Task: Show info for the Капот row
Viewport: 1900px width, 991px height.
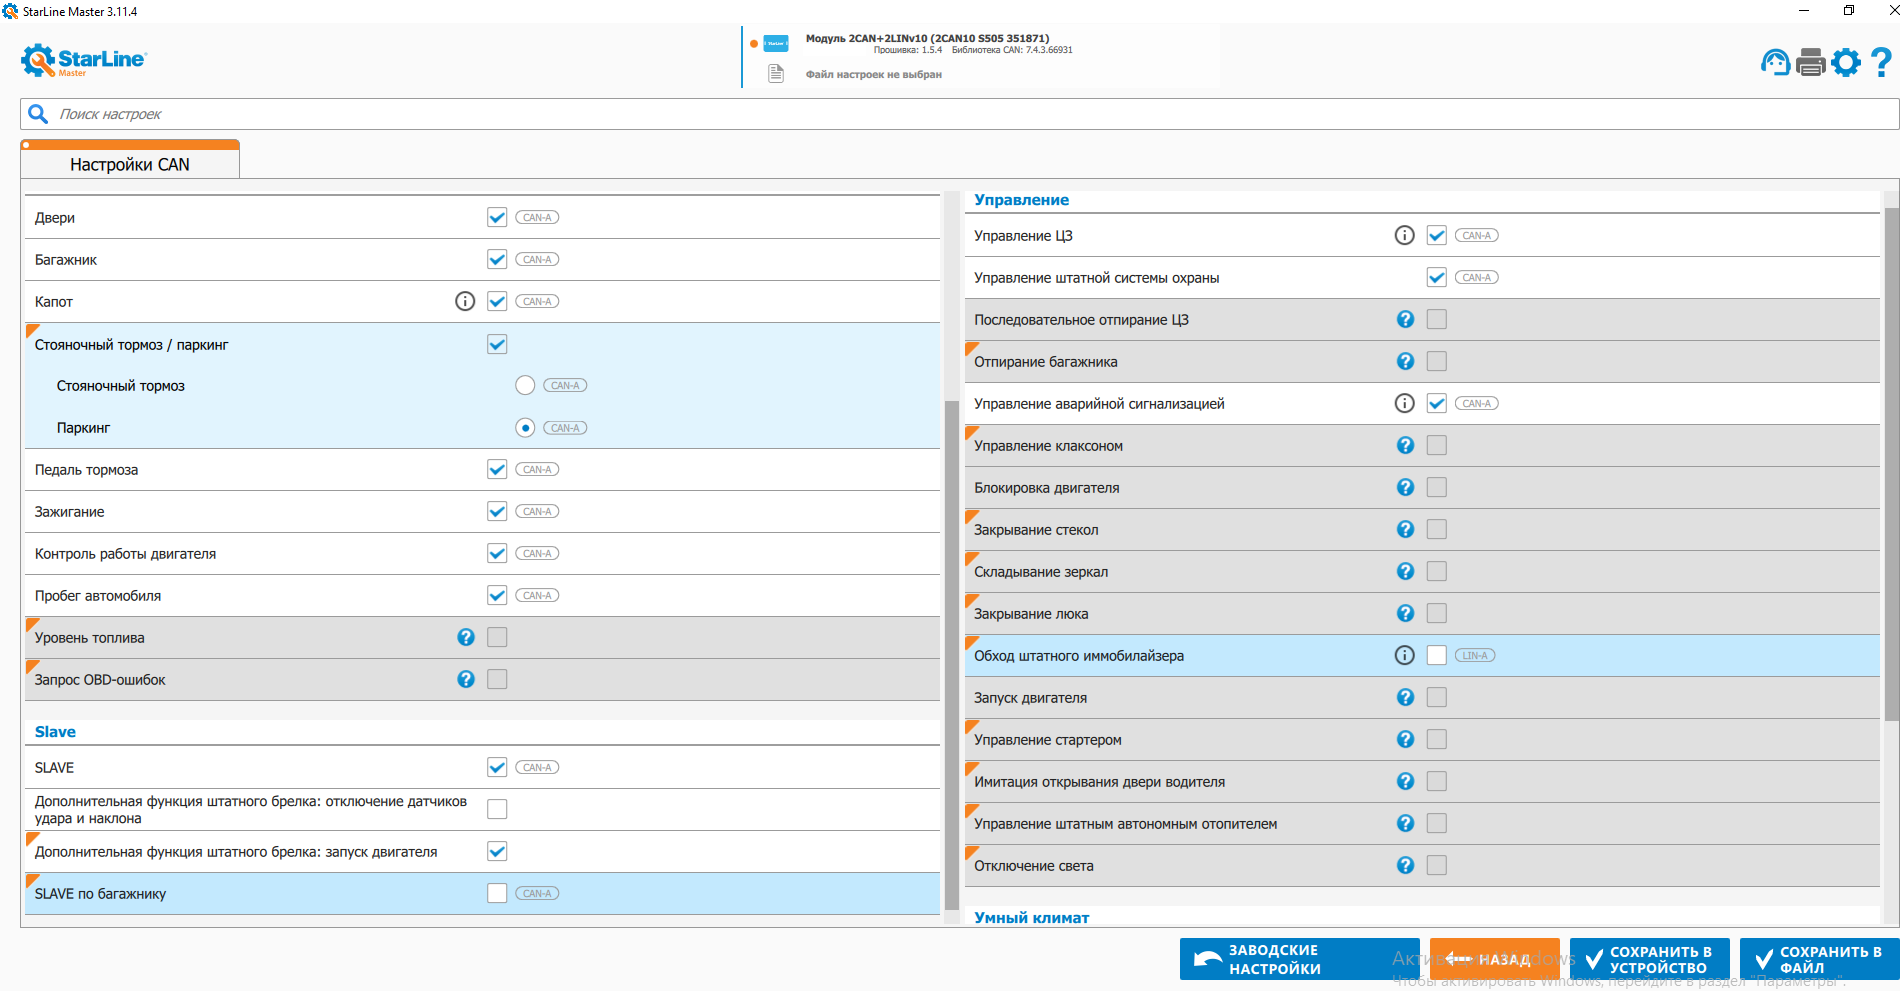Action: pyautogui.click(x=465, y=301)
